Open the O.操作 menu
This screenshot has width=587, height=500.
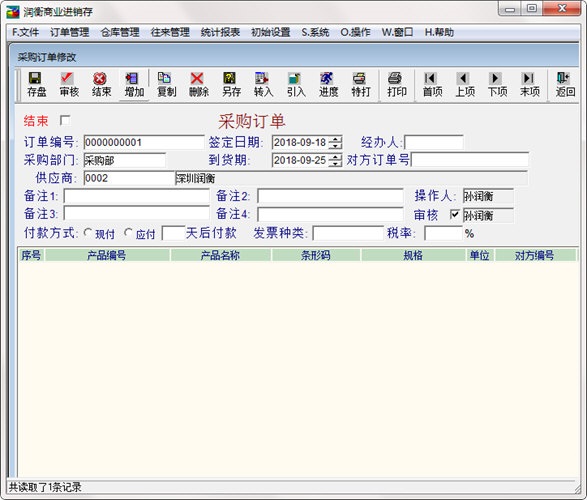pyautogui.click(x=355, y=32)
